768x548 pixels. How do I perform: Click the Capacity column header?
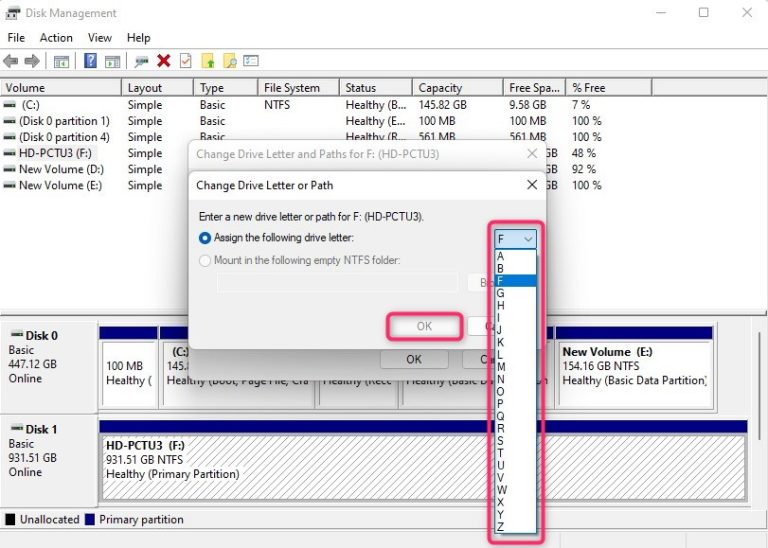(440, 88)
